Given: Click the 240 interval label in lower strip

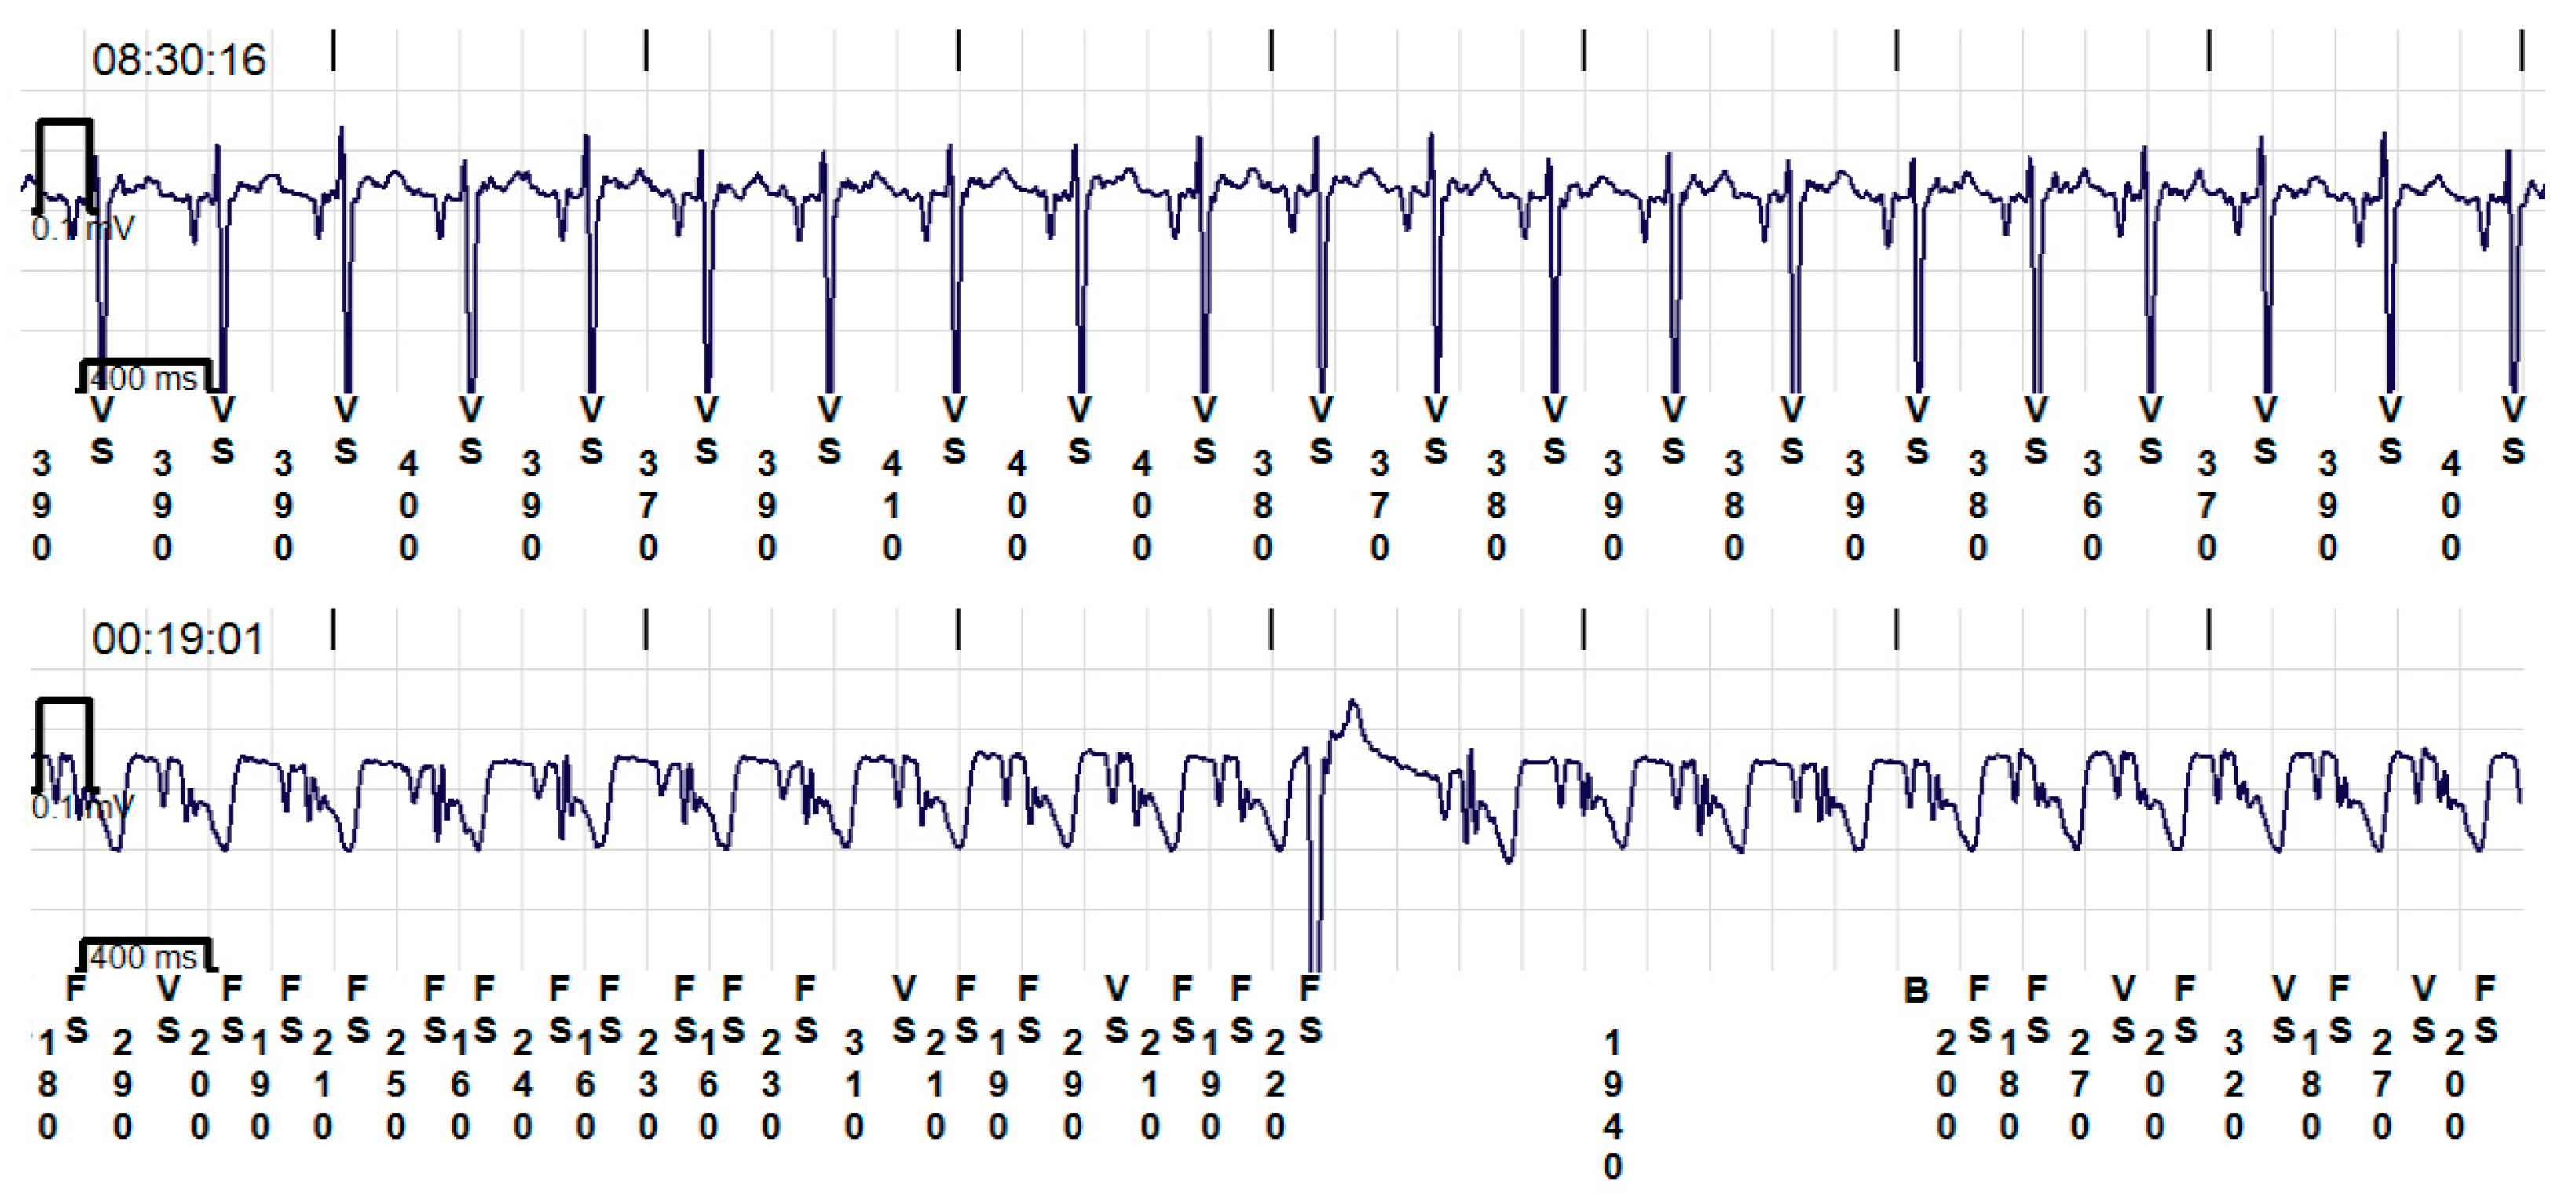Looking at the screenshot, I should (x=522, y=1084).
